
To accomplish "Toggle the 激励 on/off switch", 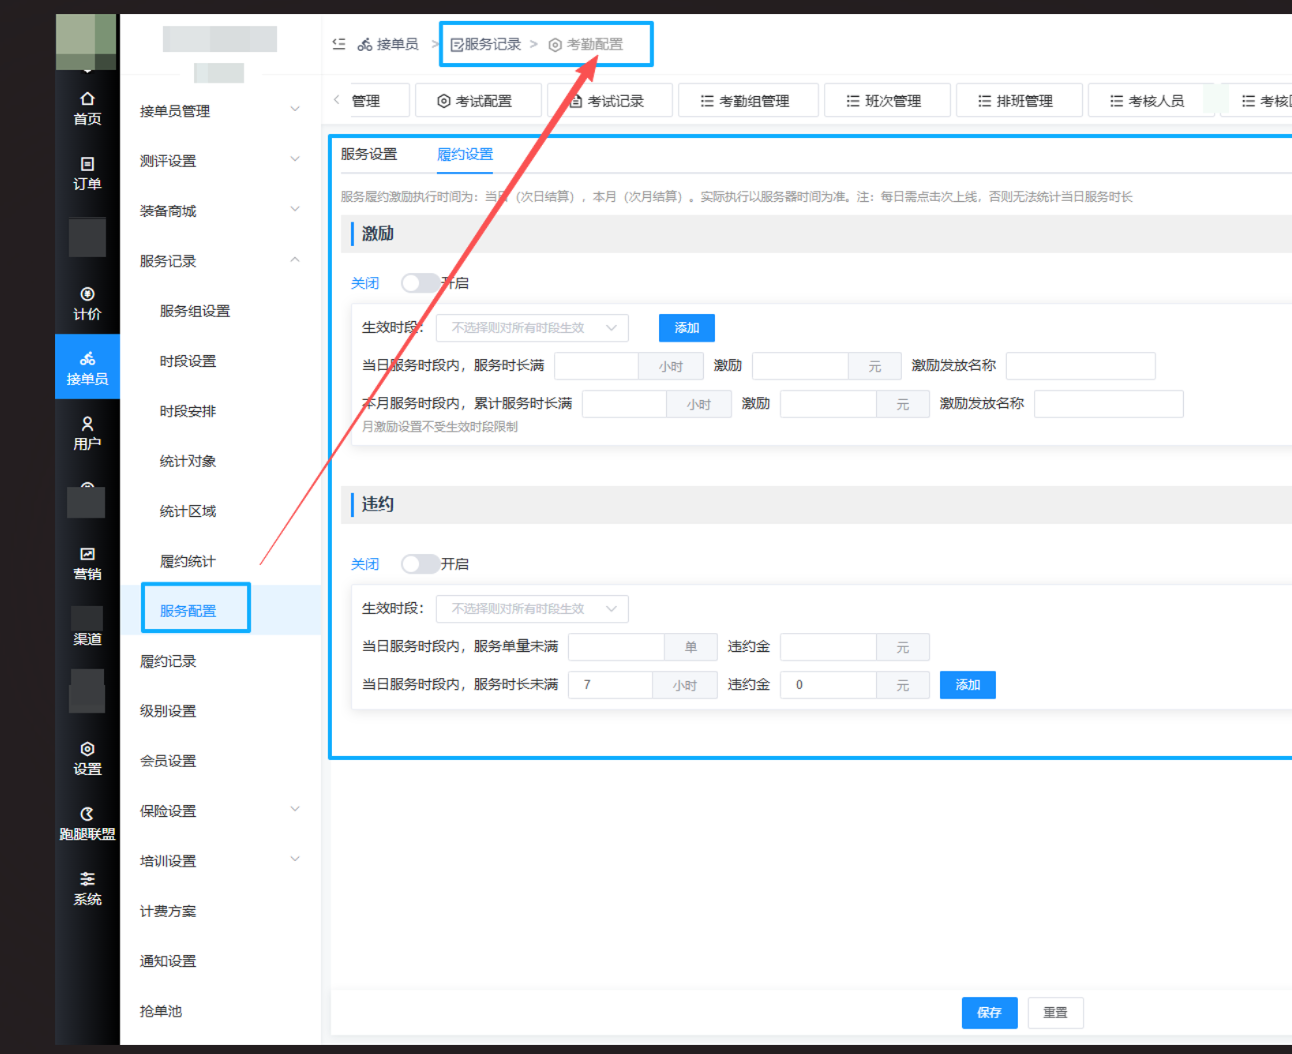I will coord(420,283).
